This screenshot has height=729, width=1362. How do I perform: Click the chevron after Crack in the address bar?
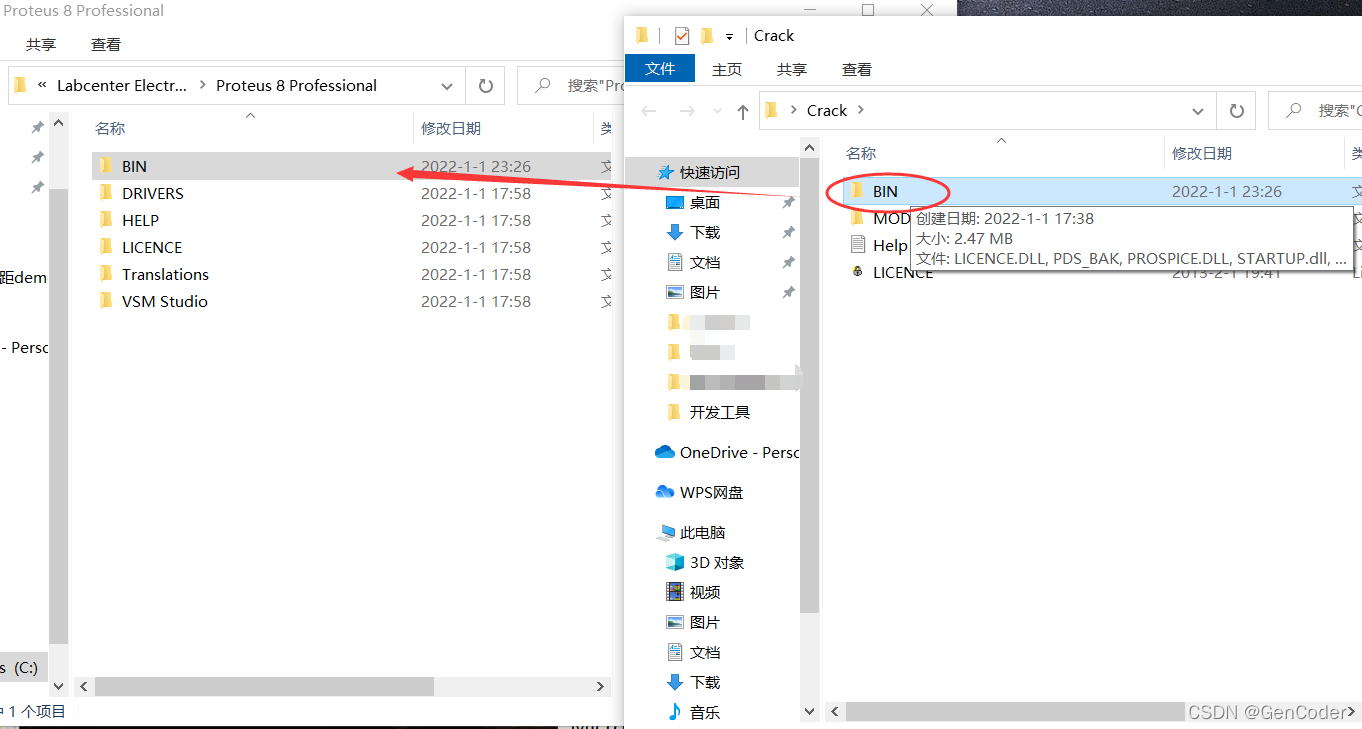pyautogui.click(x=860, y=110)
